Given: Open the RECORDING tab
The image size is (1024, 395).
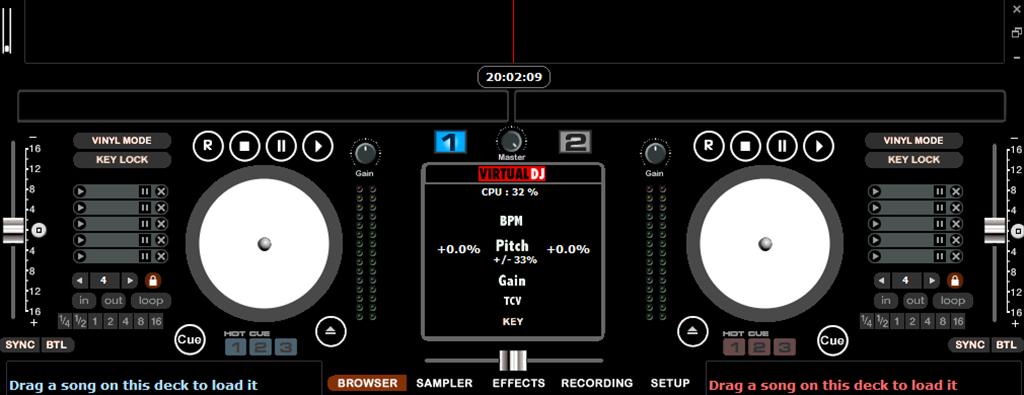Looking at the screenshot, I should click(597, 383).
